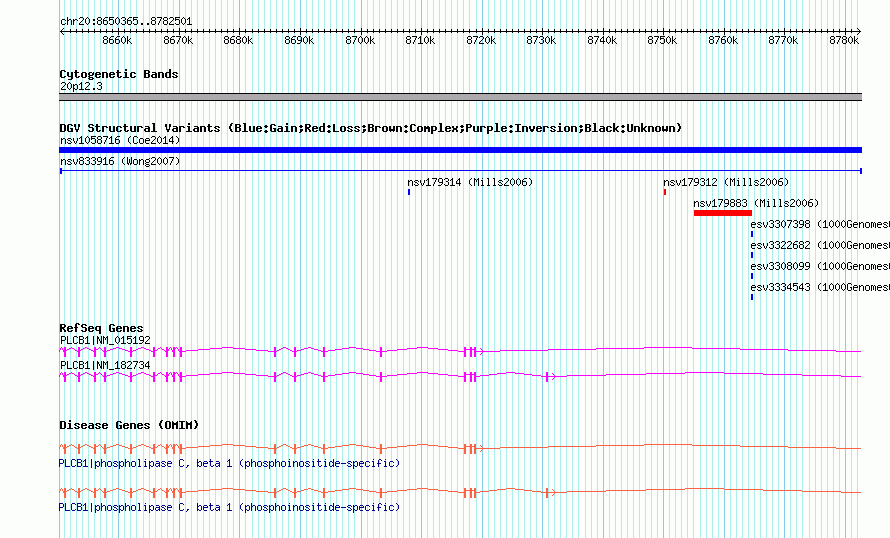Select the 8710k scale label
The image size is (890, 538).
(420, 40)
